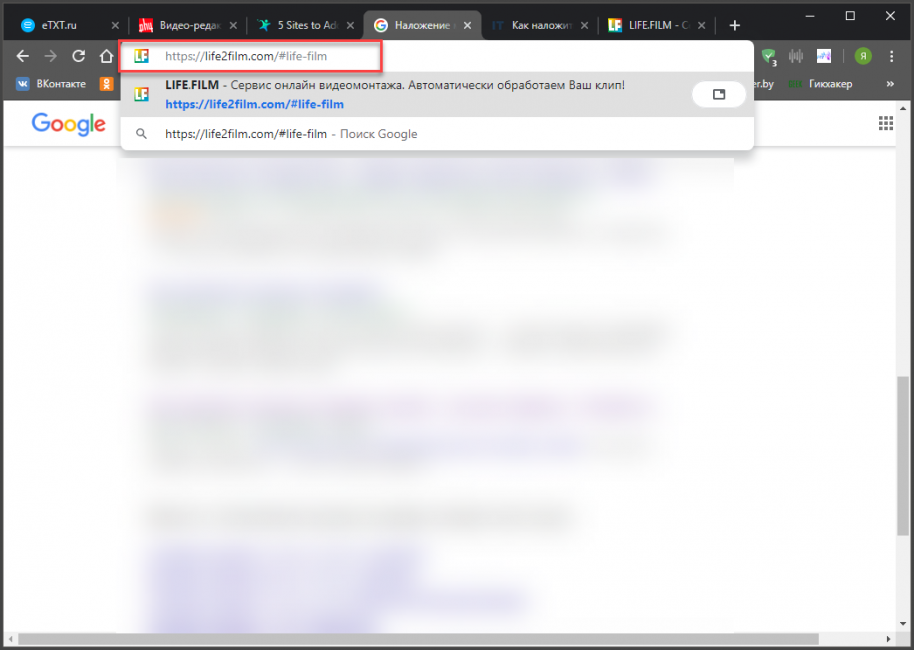Choose the Google search suggestion row
The image size is (914, 650).
pos(437,133)
